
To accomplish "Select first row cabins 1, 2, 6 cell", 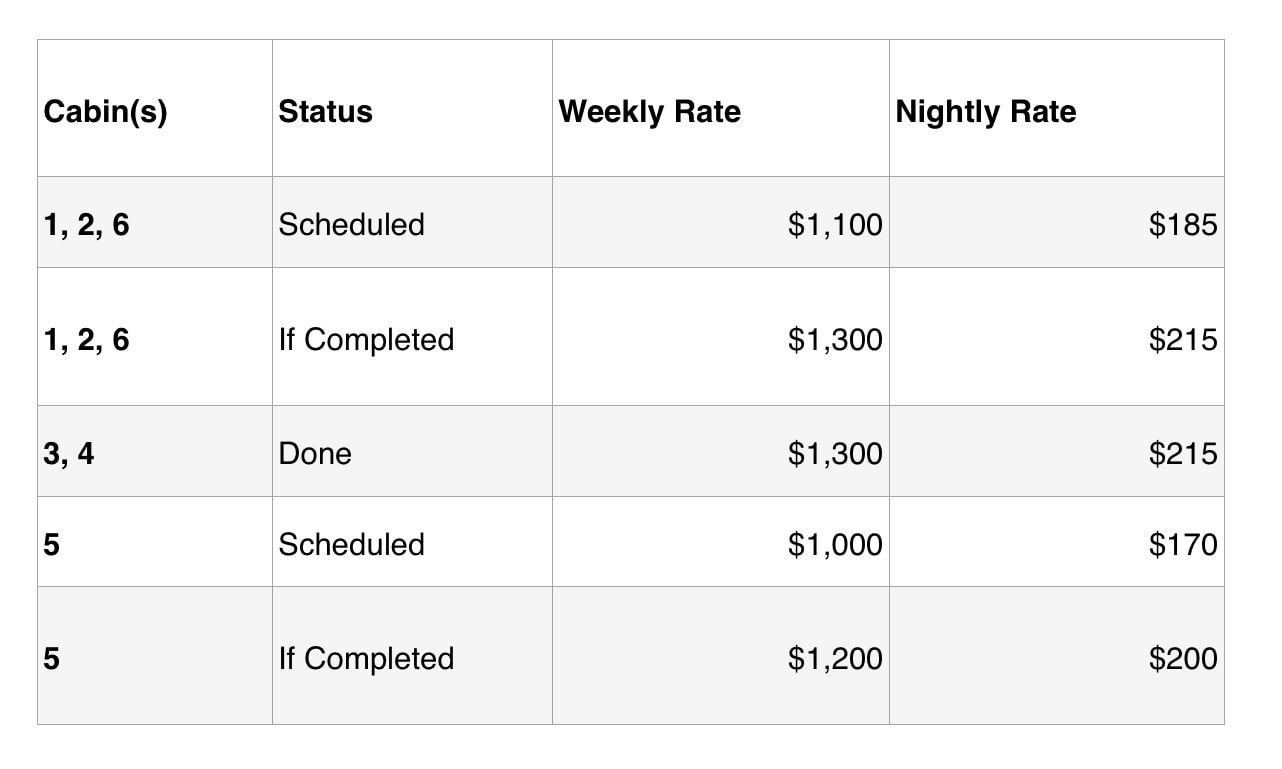I will (x=155, y=223).
